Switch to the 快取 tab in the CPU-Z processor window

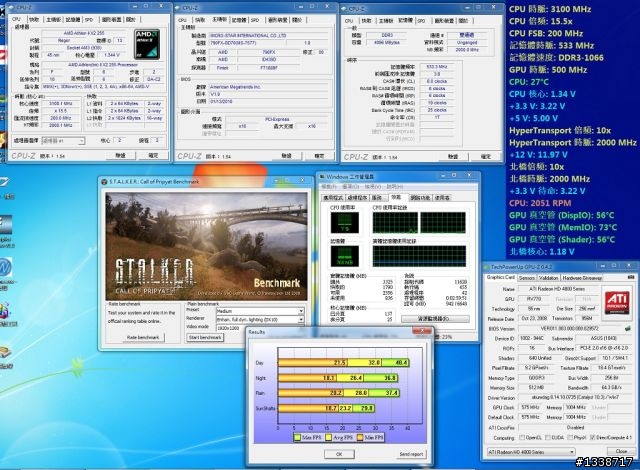click(34, 19)
